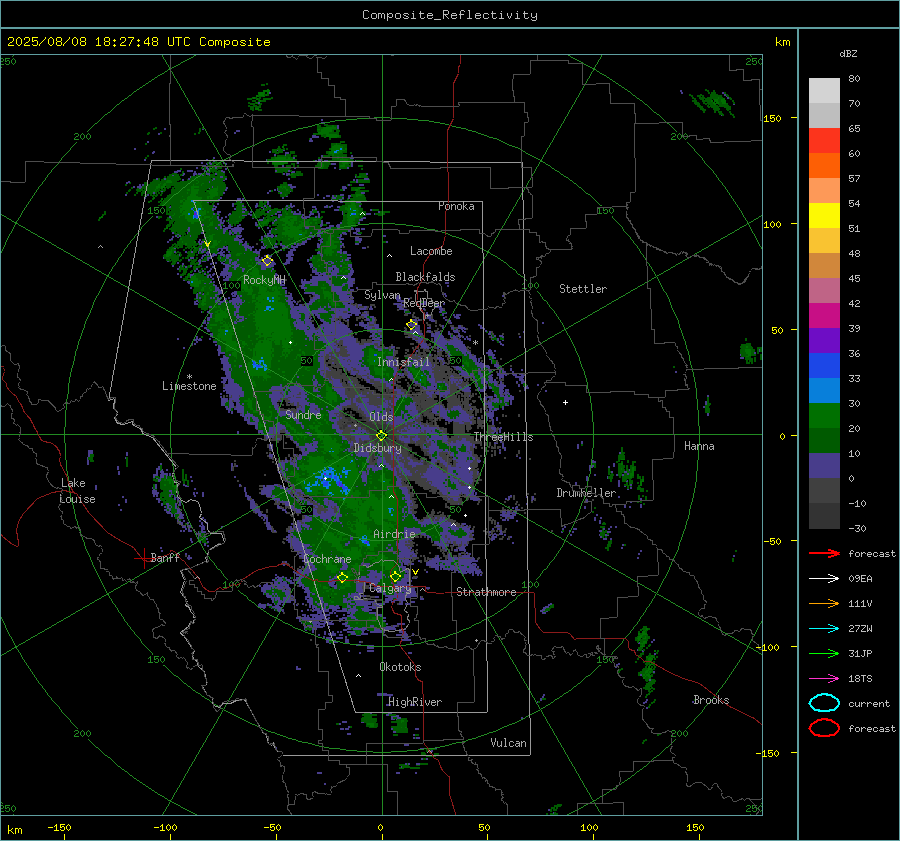This screenshot has width=900, height=841.
Task: Click the Airdrie label
Action: tap(394, 534)
